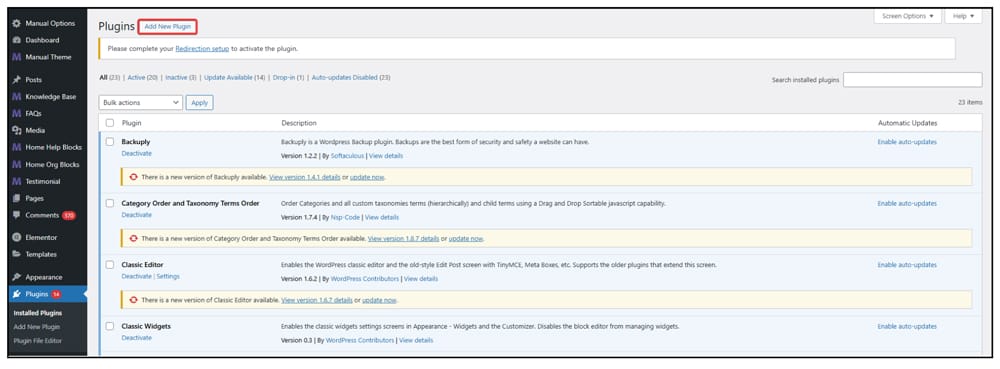Filter by Update Available (14)
The width and height of the screenshot is (1000, 369).
(x=234, y=77)
